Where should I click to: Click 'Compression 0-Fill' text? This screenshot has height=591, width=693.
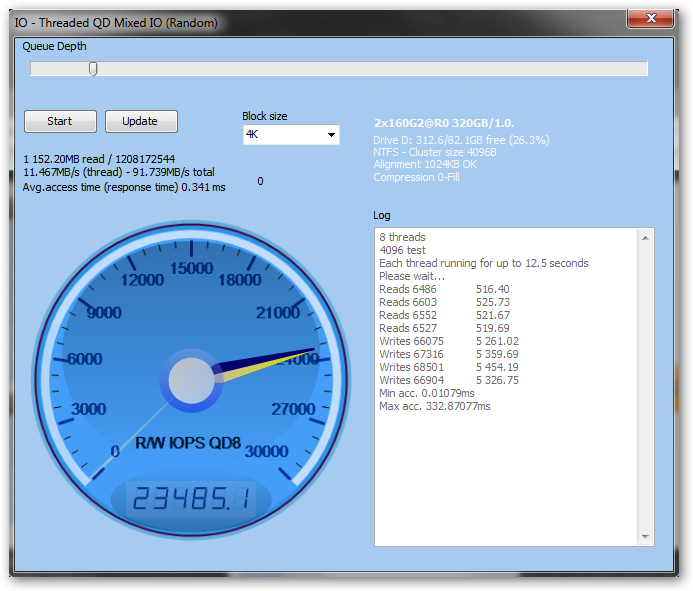(x=416, y=177)
